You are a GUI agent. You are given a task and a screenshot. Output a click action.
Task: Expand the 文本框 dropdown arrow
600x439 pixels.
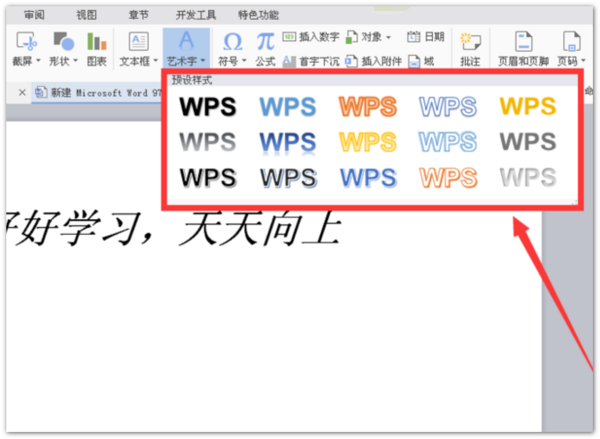pos(155,60)
